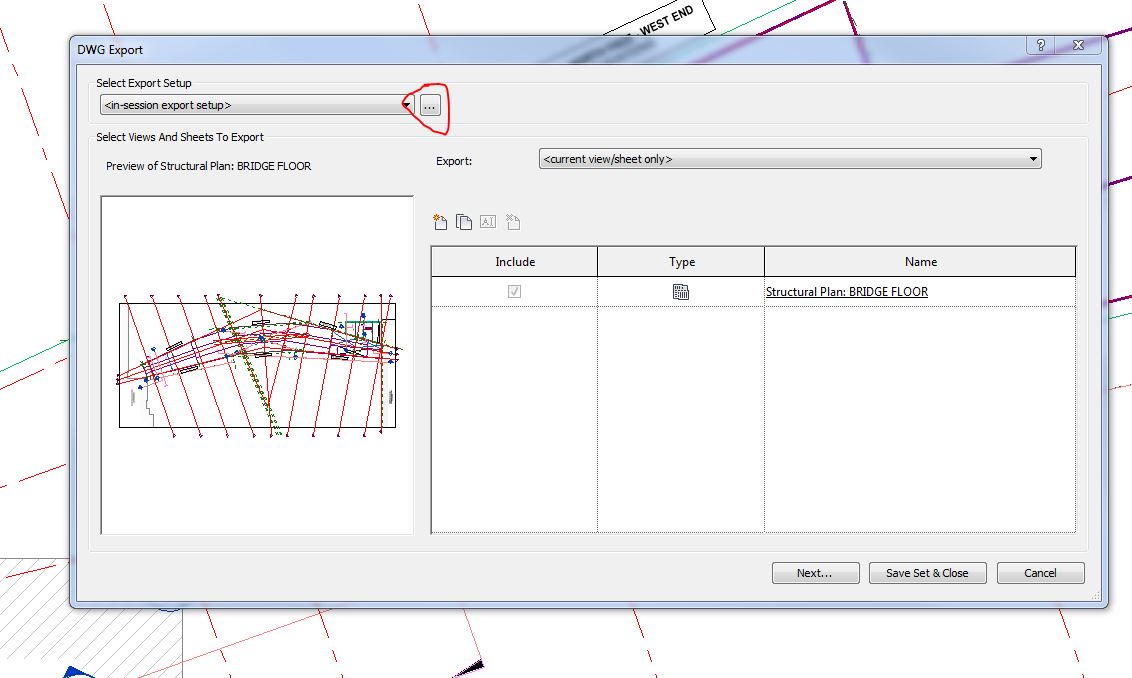Screen dimensions: 1132x678
Task: Open export setup options via circled ellipsis
Action: pyautogui.click(x=428, y=104)
